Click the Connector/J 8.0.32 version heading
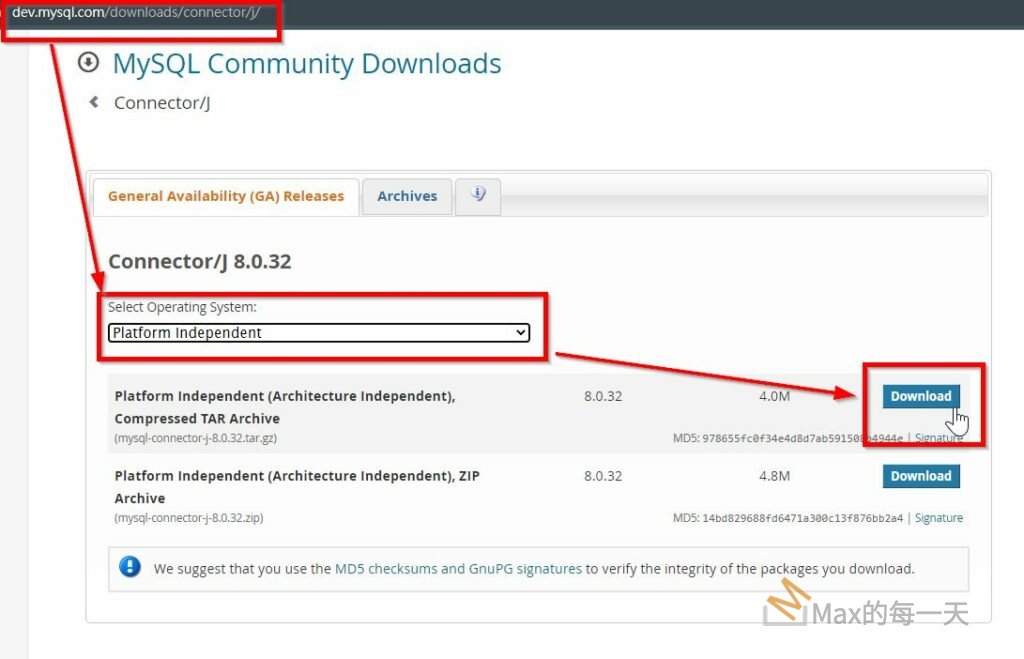The width and height of the screenshot is (1024, 659). pos(200,262)
